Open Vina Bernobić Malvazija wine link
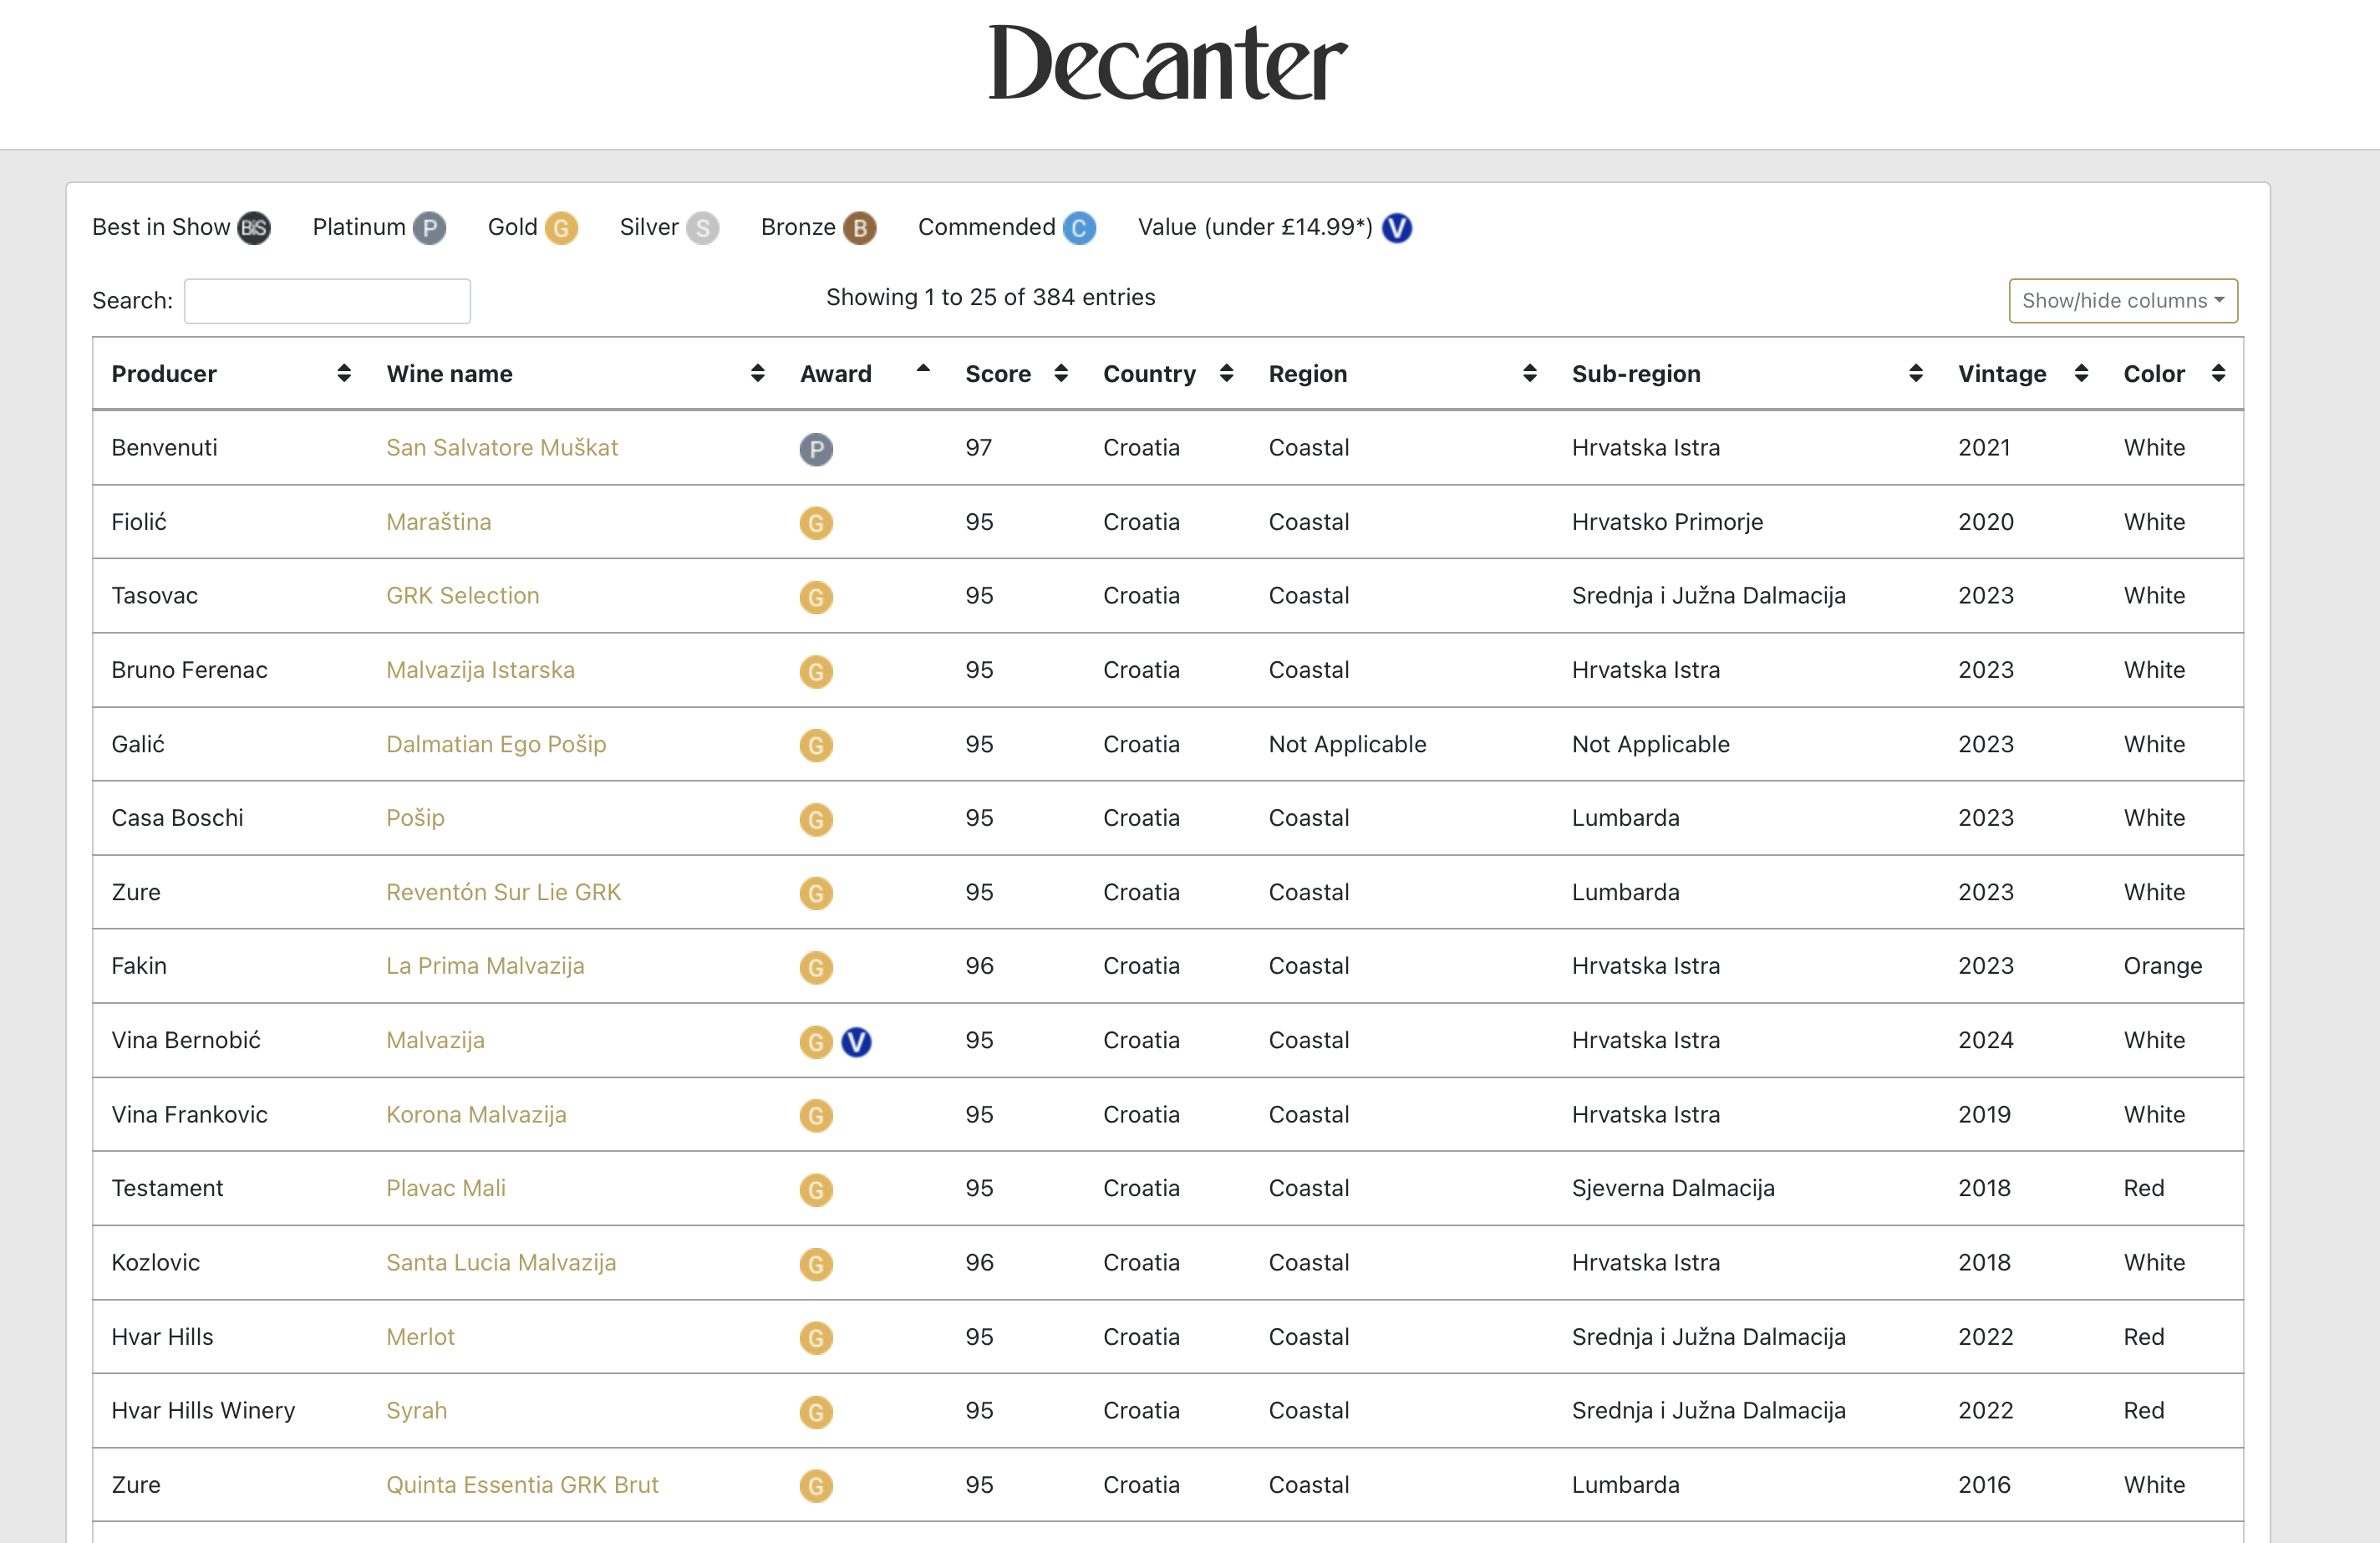Image resolution: width=2380 pixels, height=1543 pixels. coord(435,1040)
